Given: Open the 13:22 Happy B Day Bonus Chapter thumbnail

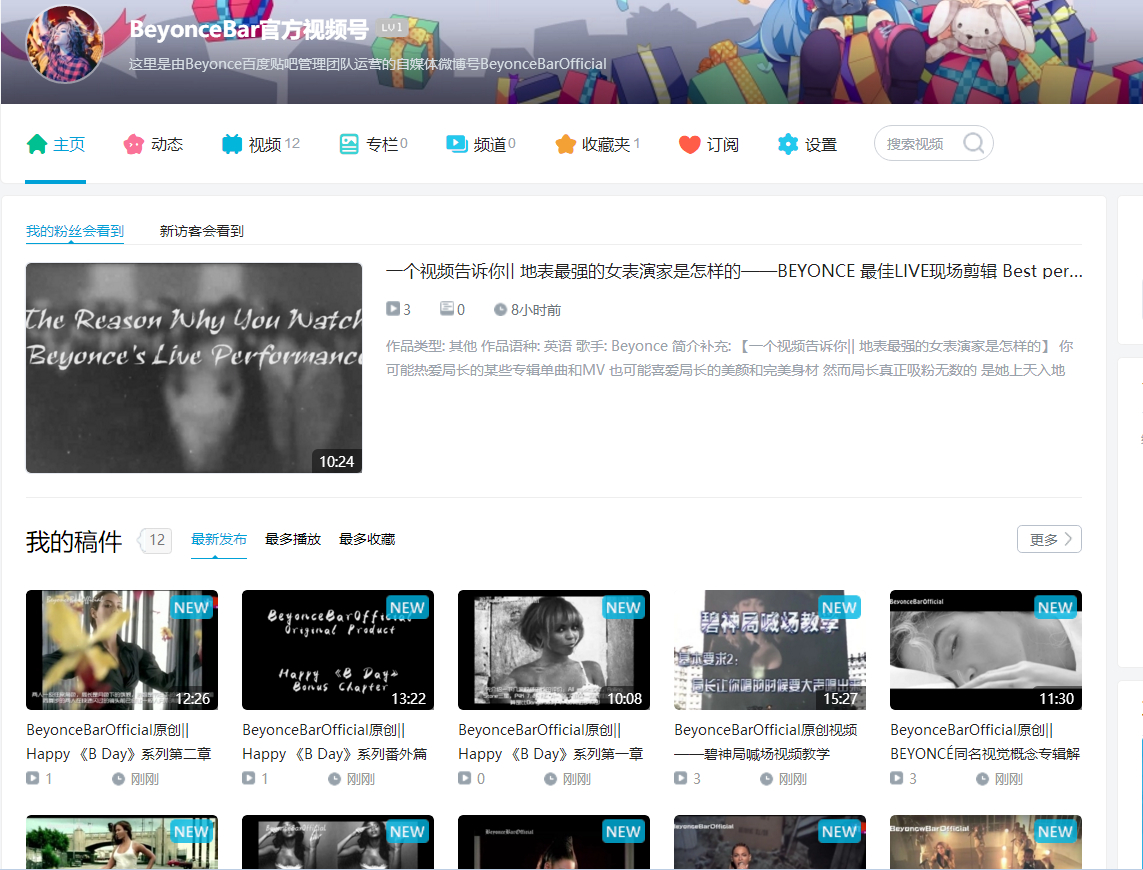Looking at the screenshot, I should pyautogui.click(x=338, y=650).
